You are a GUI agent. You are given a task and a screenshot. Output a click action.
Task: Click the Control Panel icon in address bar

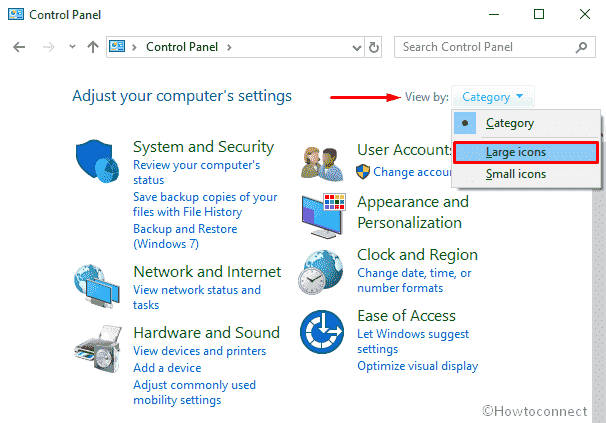pos(117,46)
